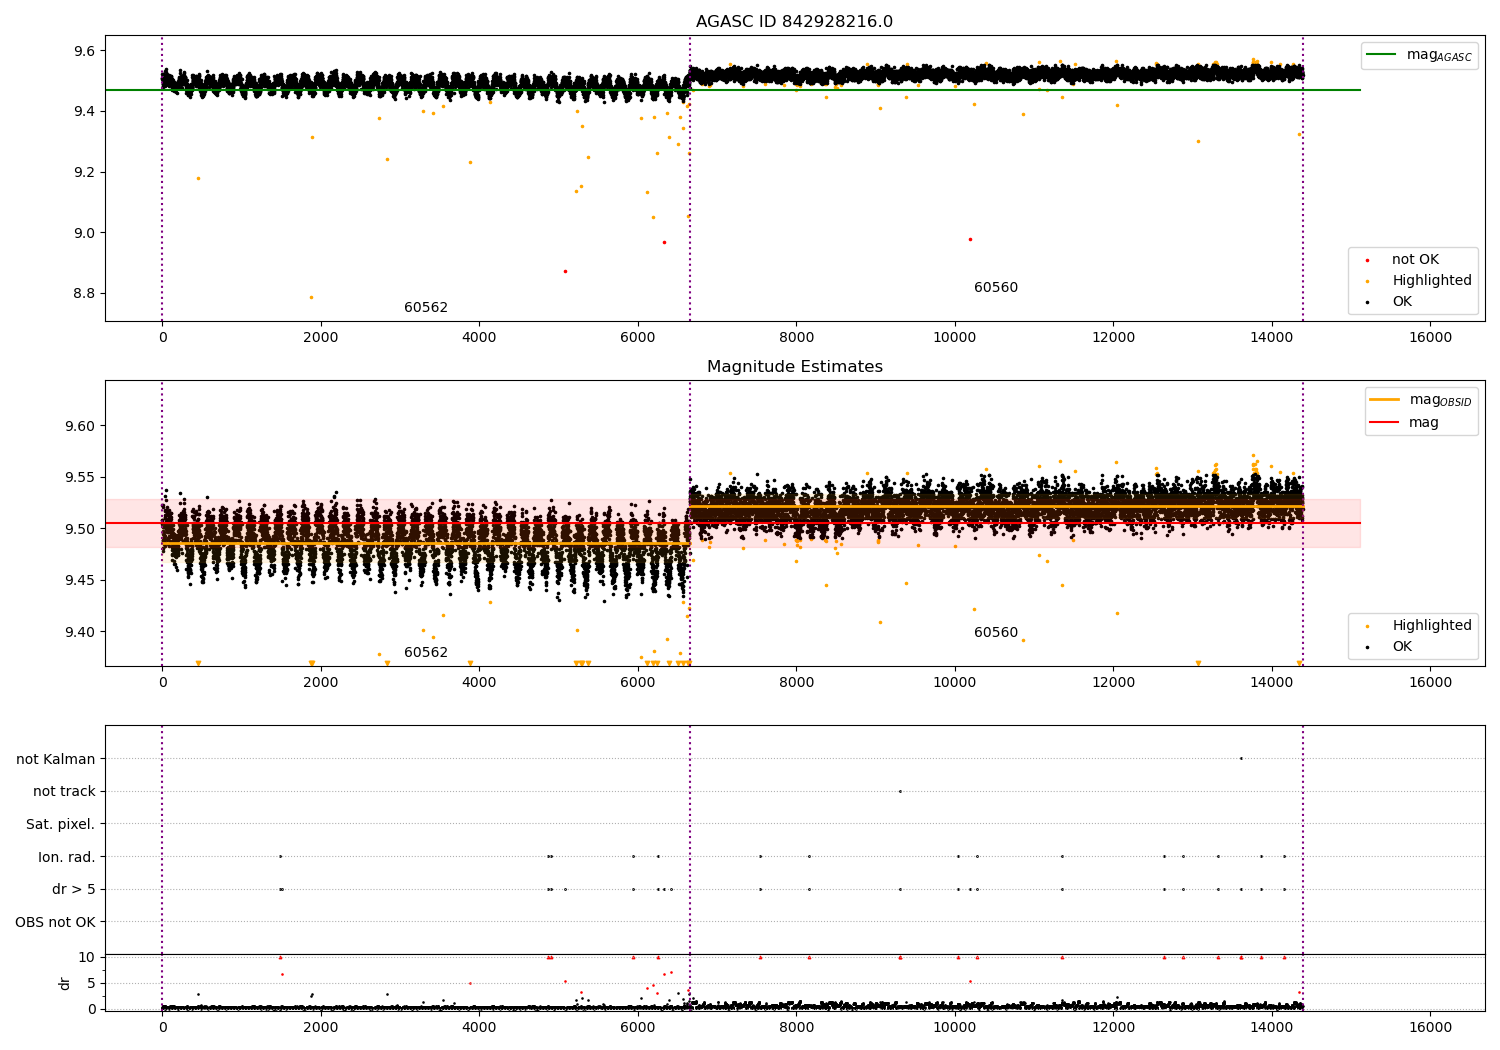Screen dimensions: 1500x1050
Task: Click the 8.8 y-axis tick label
Action: tap(83, 294)
